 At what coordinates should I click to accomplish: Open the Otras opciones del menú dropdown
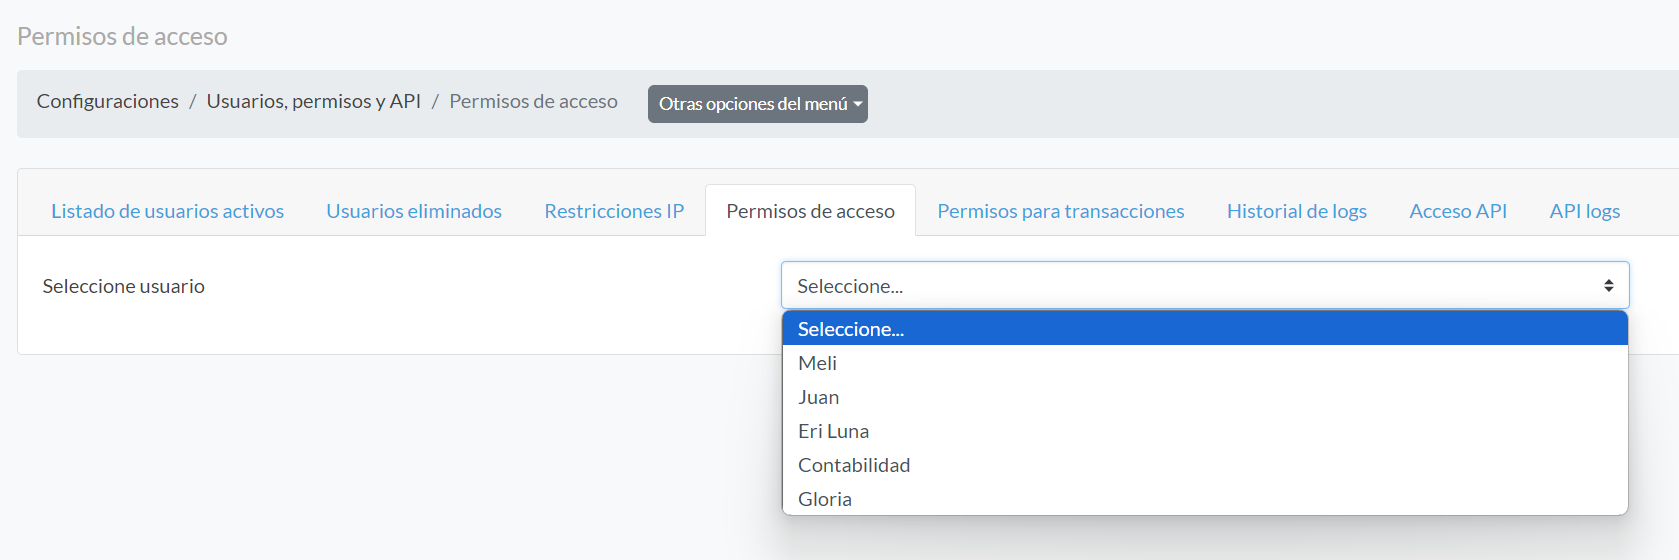coord(757,104)
